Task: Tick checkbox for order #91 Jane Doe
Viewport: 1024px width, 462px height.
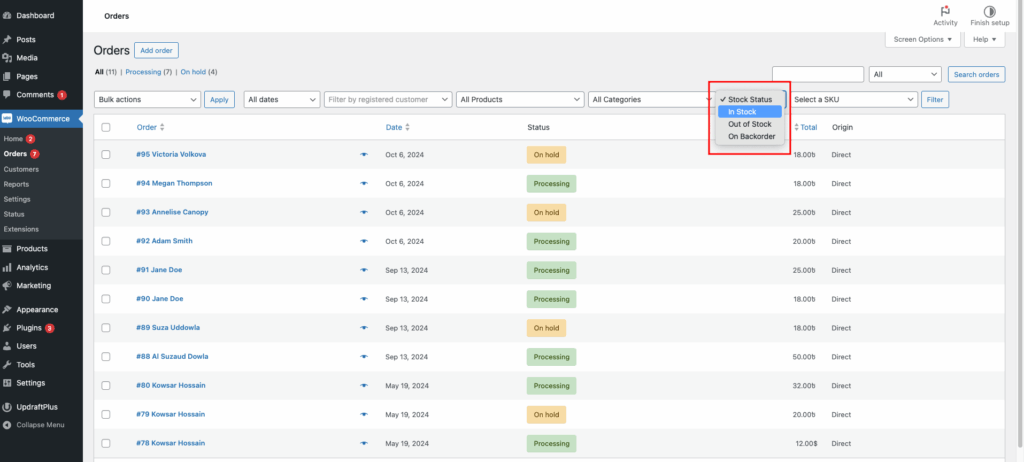Action: 106,270
